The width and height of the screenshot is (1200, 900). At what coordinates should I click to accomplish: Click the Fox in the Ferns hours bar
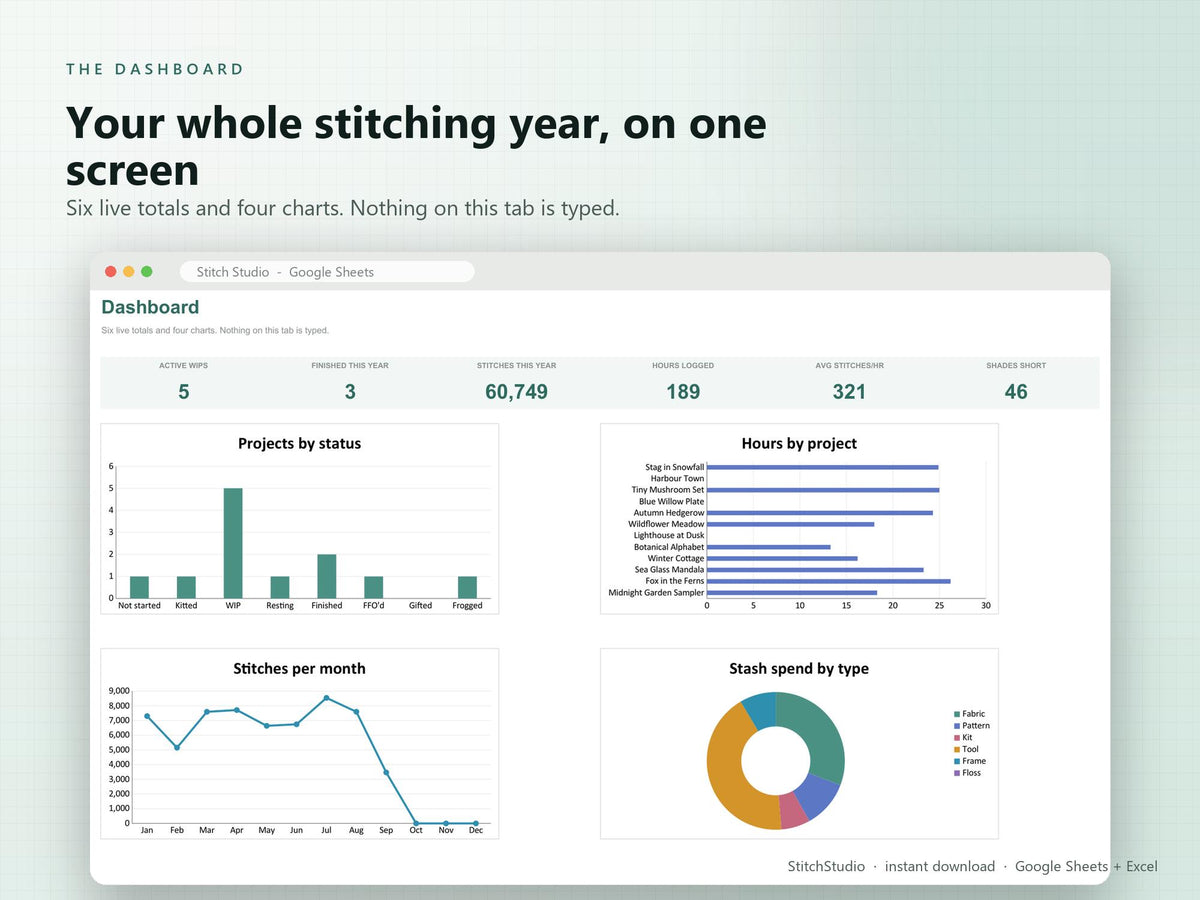829,581
